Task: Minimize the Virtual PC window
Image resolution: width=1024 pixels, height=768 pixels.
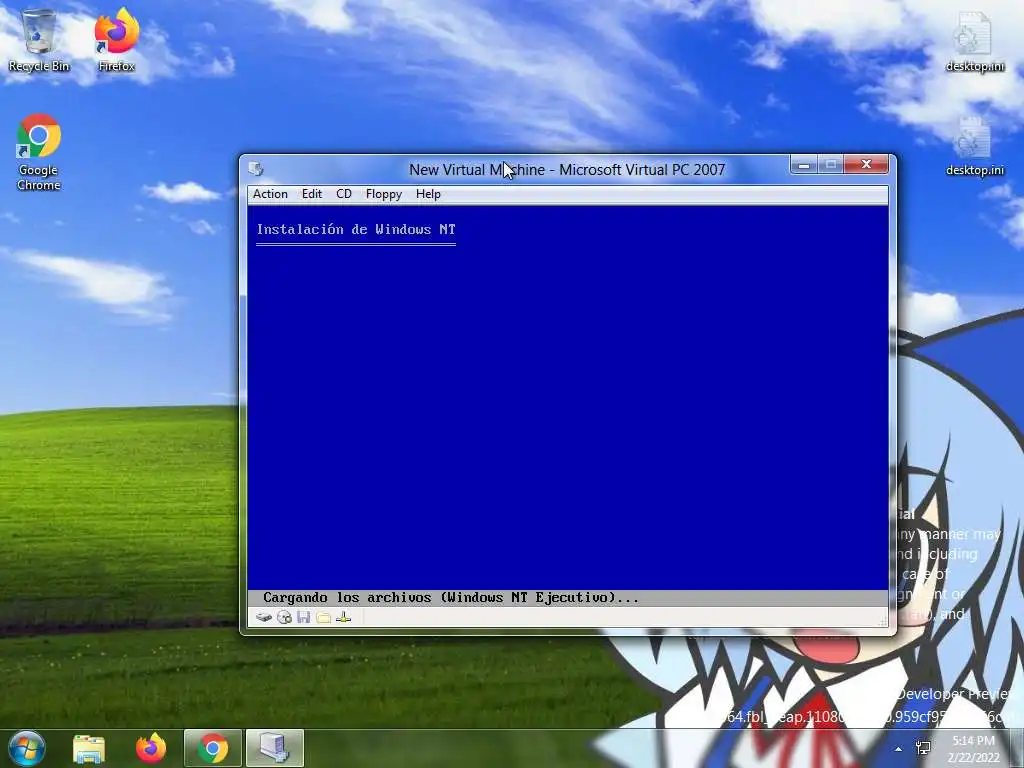Action: coord(804,165)
